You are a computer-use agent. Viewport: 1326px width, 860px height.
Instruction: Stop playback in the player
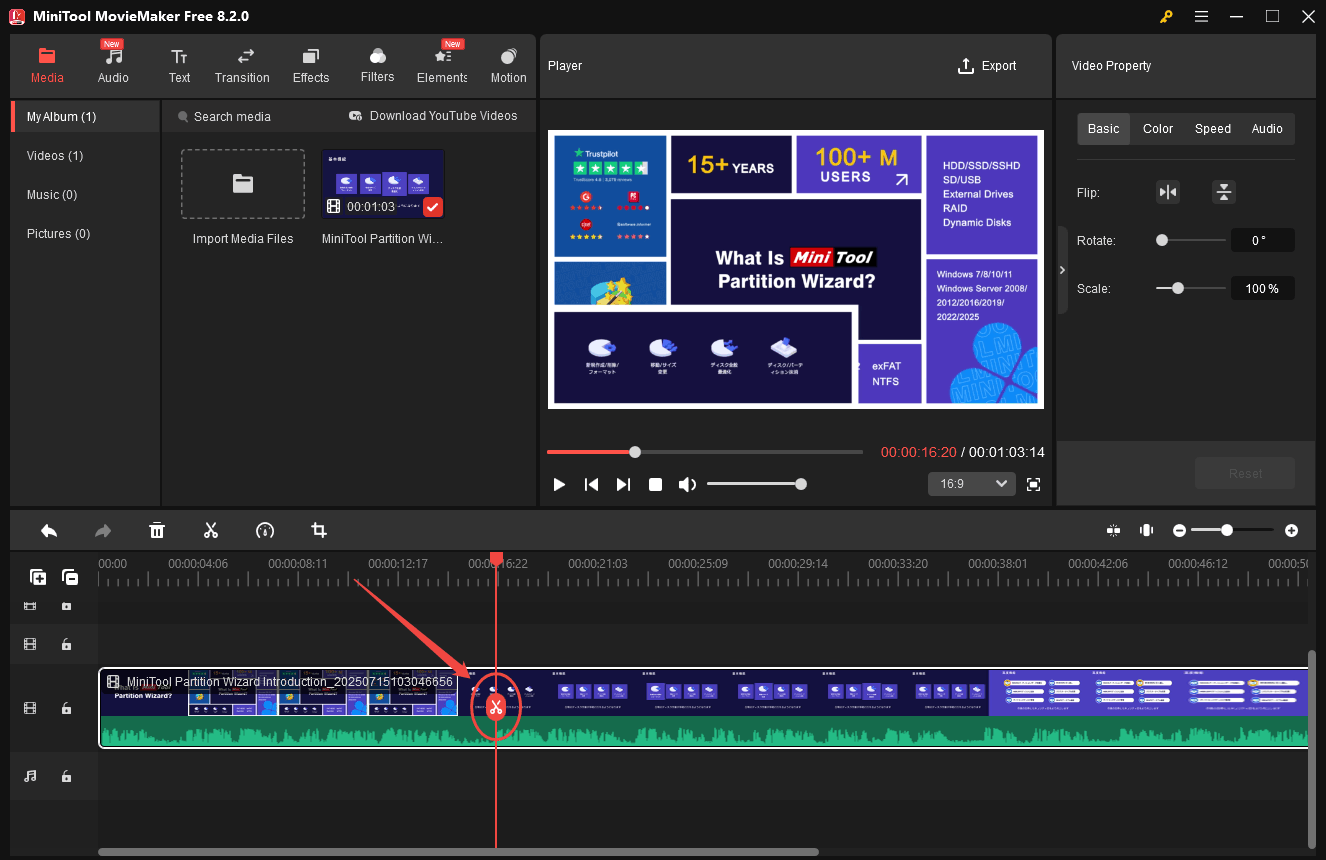coord(655,484)
